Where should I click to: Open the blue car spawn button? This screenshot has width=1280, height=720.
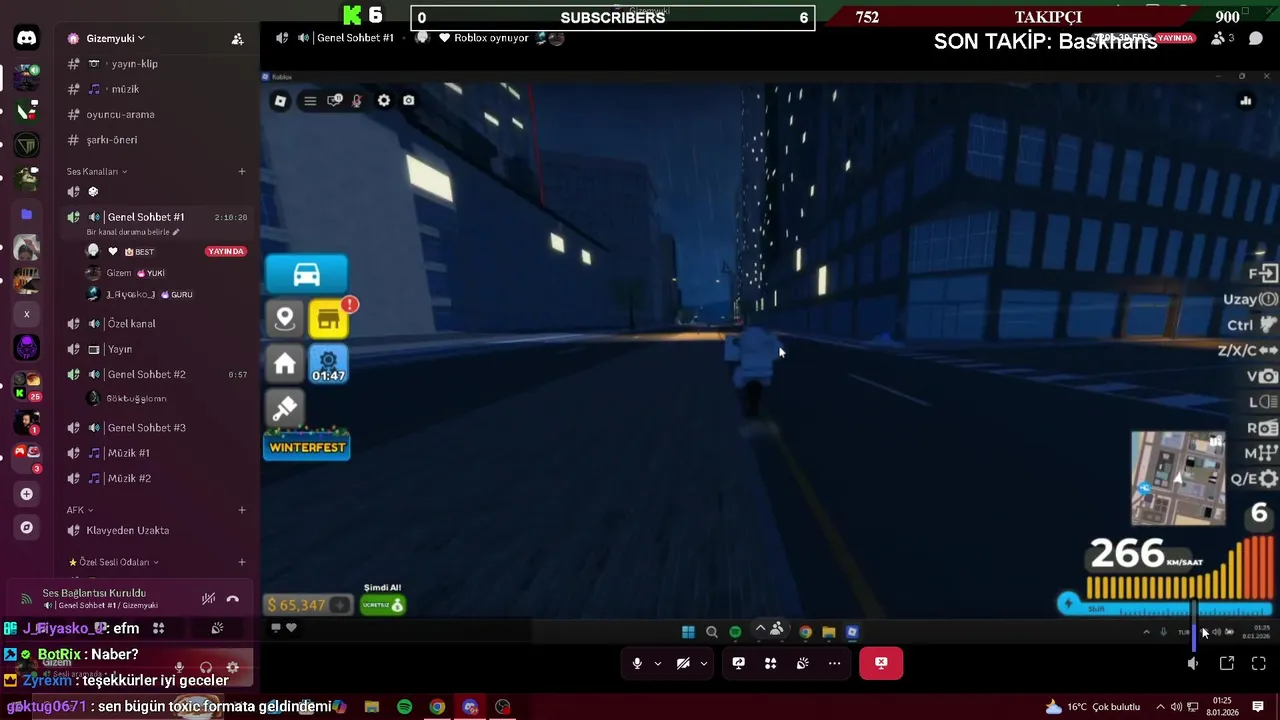click(307, 275)
